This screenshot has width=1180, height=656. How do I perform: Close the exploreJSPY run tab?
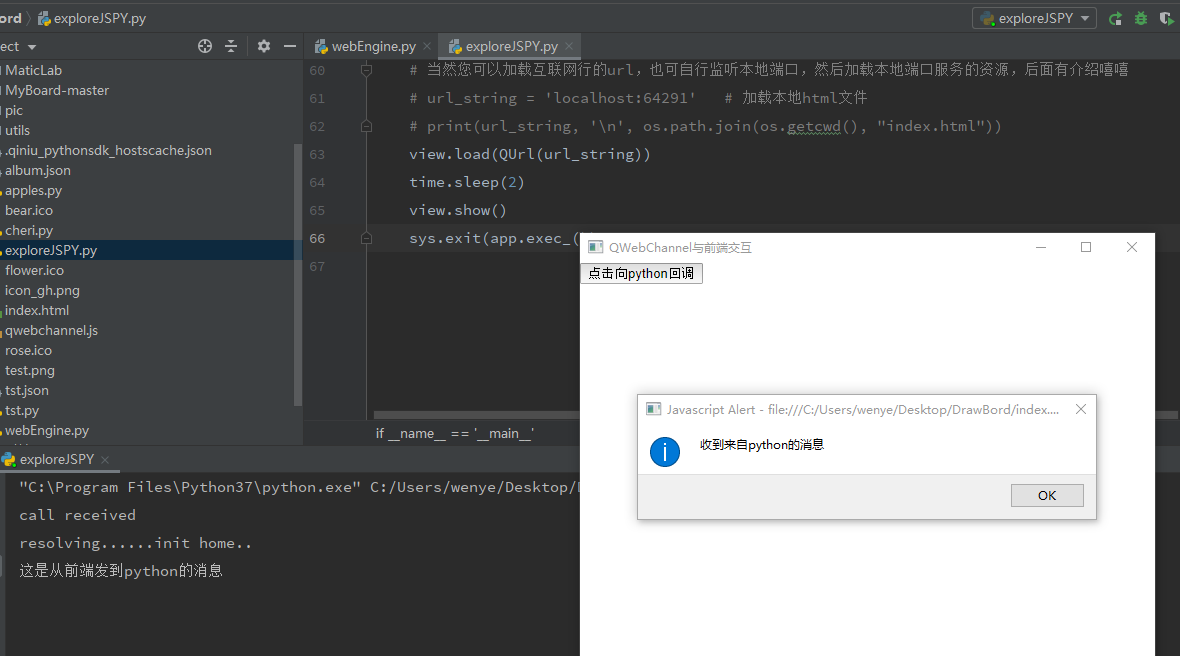tap(105, 460)
